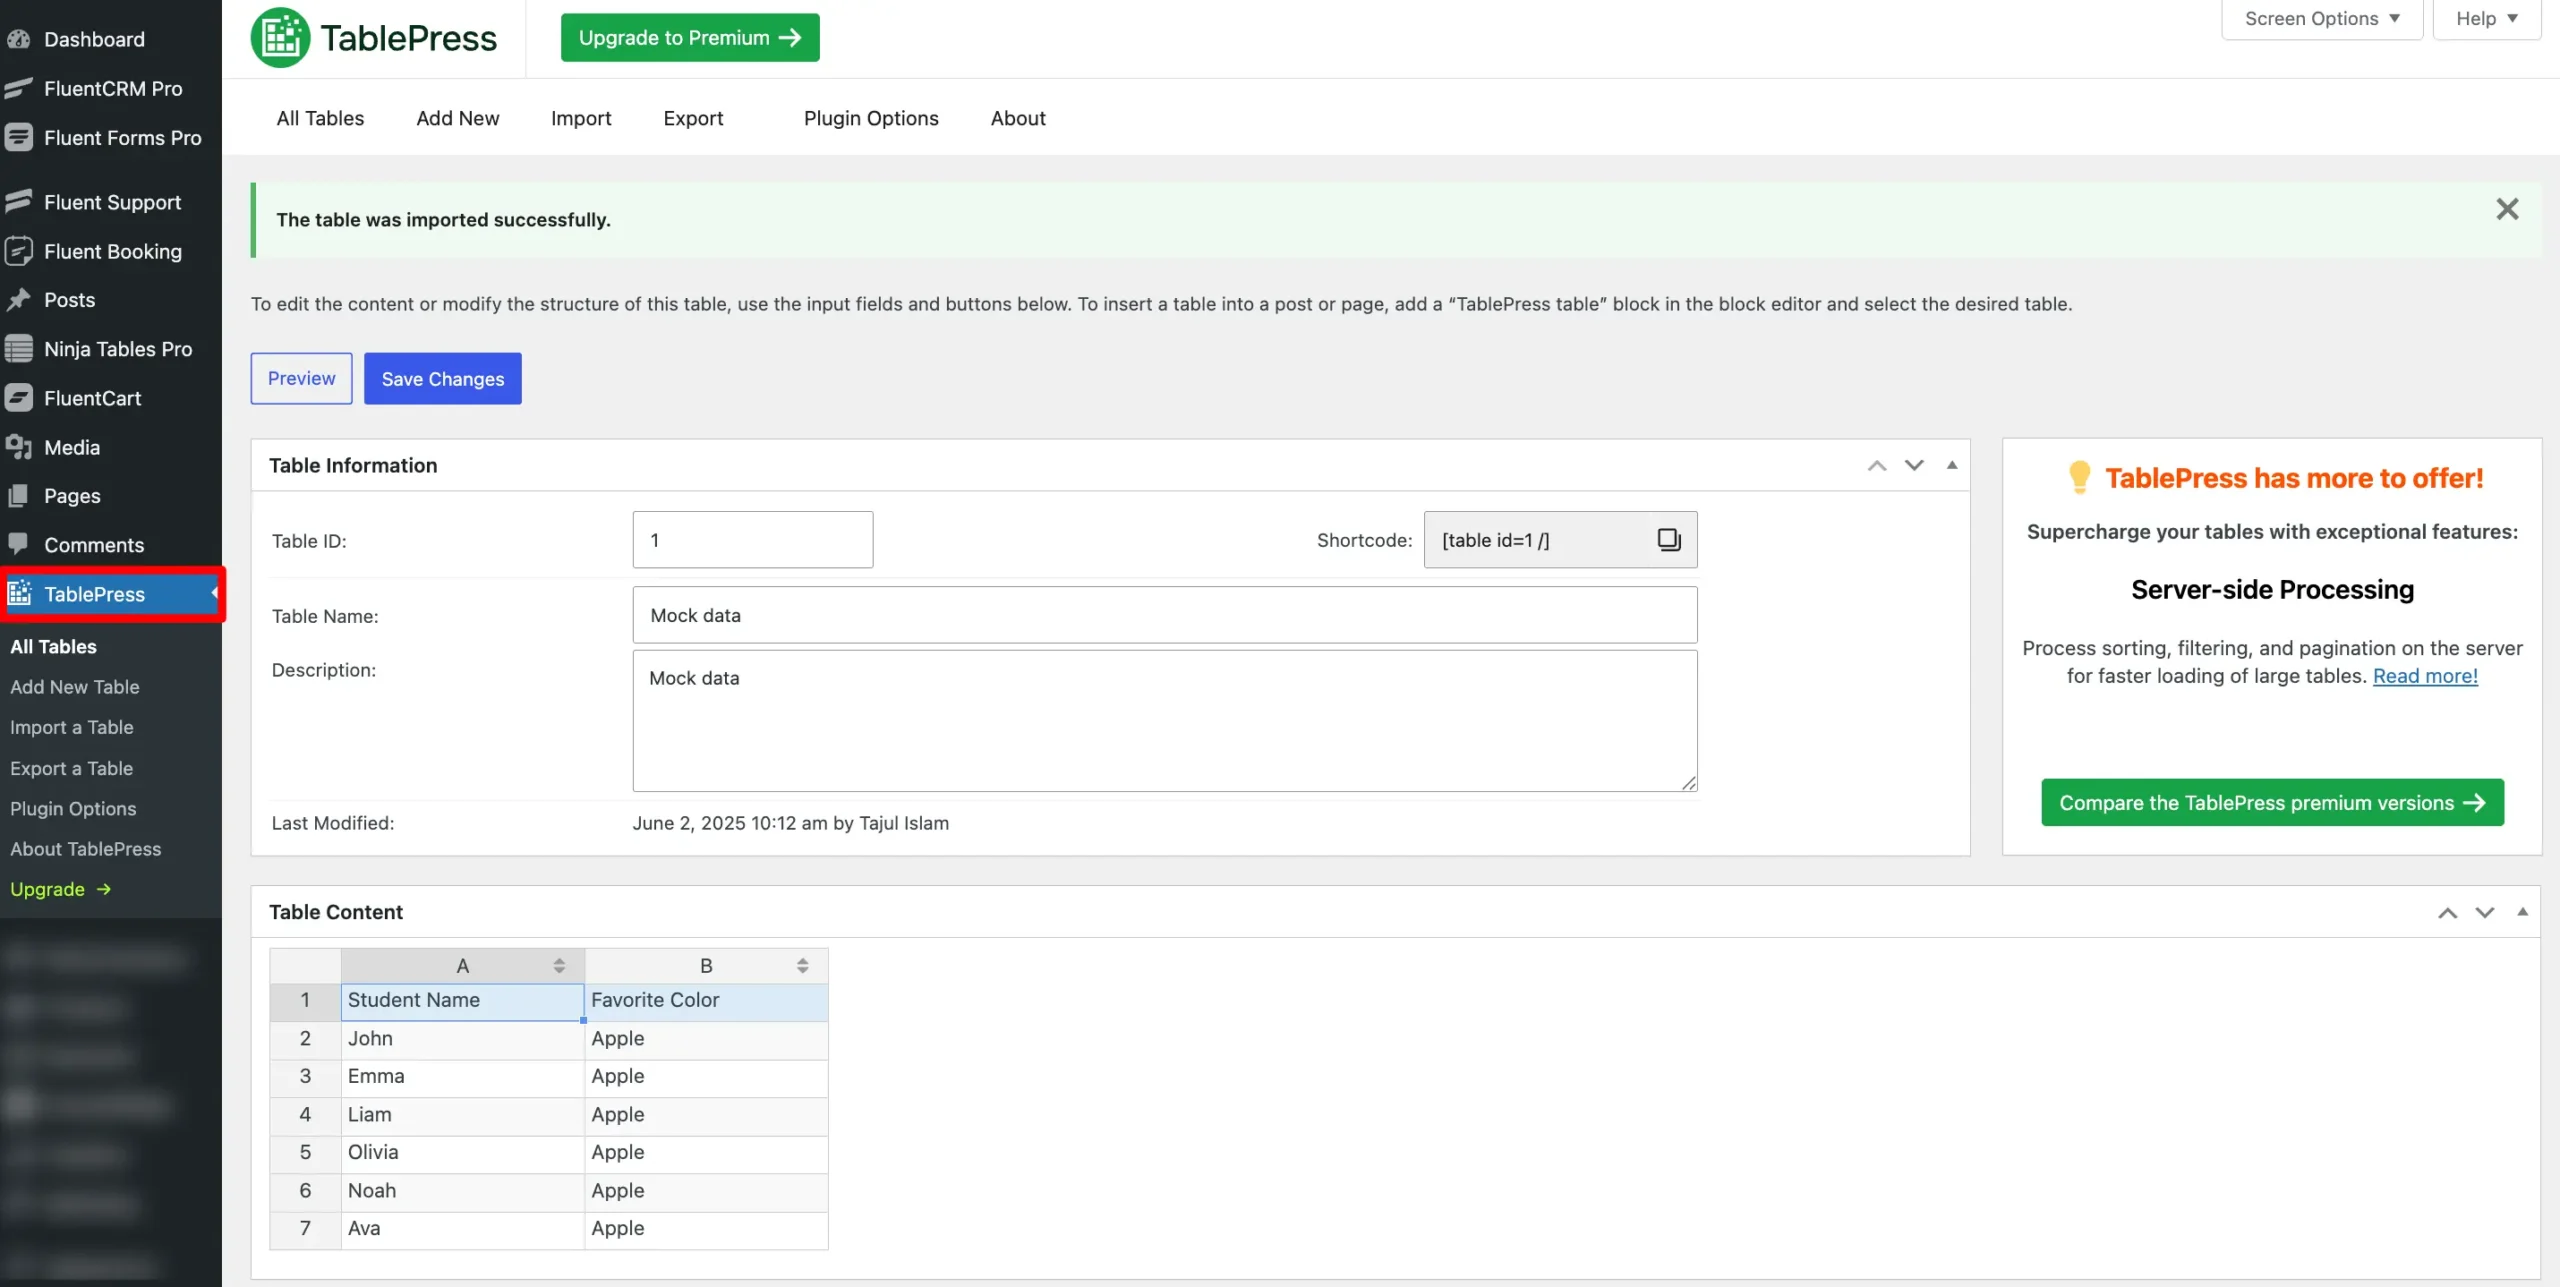Select row 1 via its row header
The width and height of the screenshot is (2560, 1287).
click(305, 1001)
